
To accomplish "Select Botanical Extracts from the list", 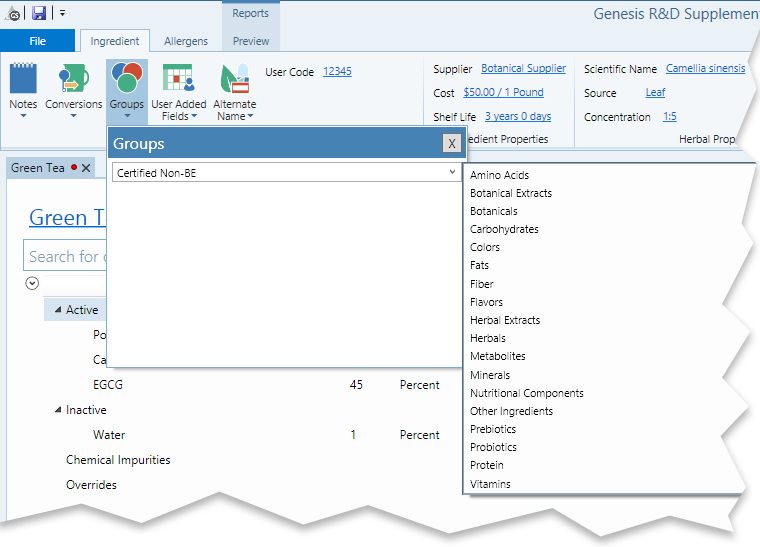I will (x=511, y=193).
